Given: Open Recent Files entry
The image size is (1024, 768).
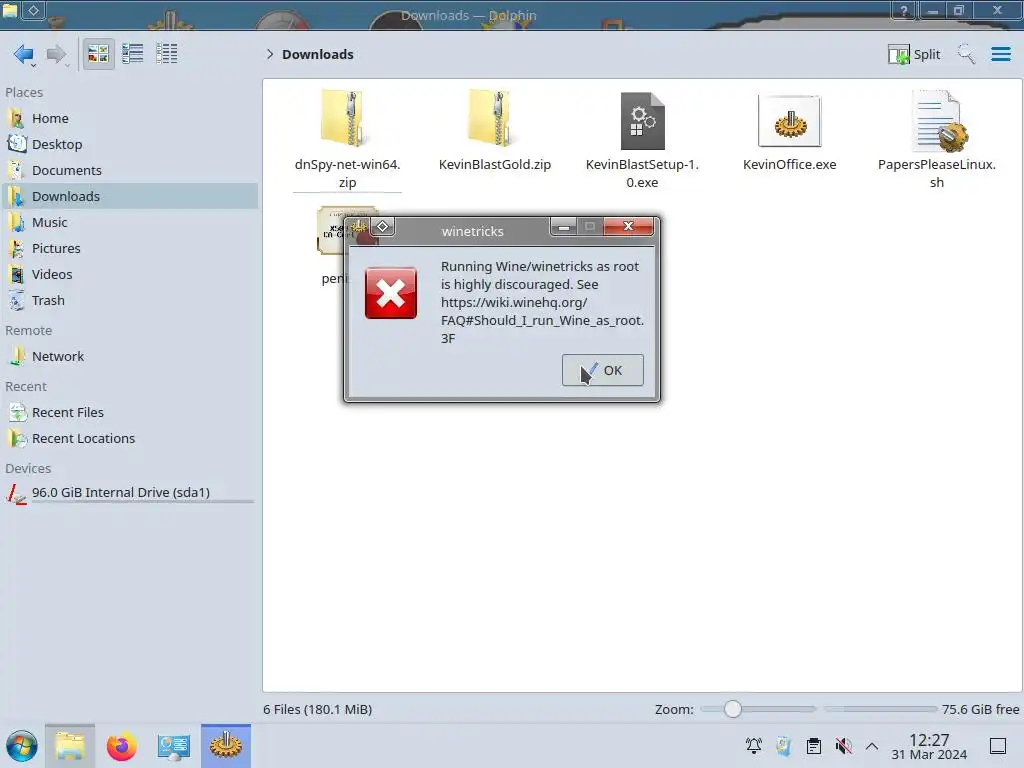Looking at the screenshot, I should (x=131, y=413).
